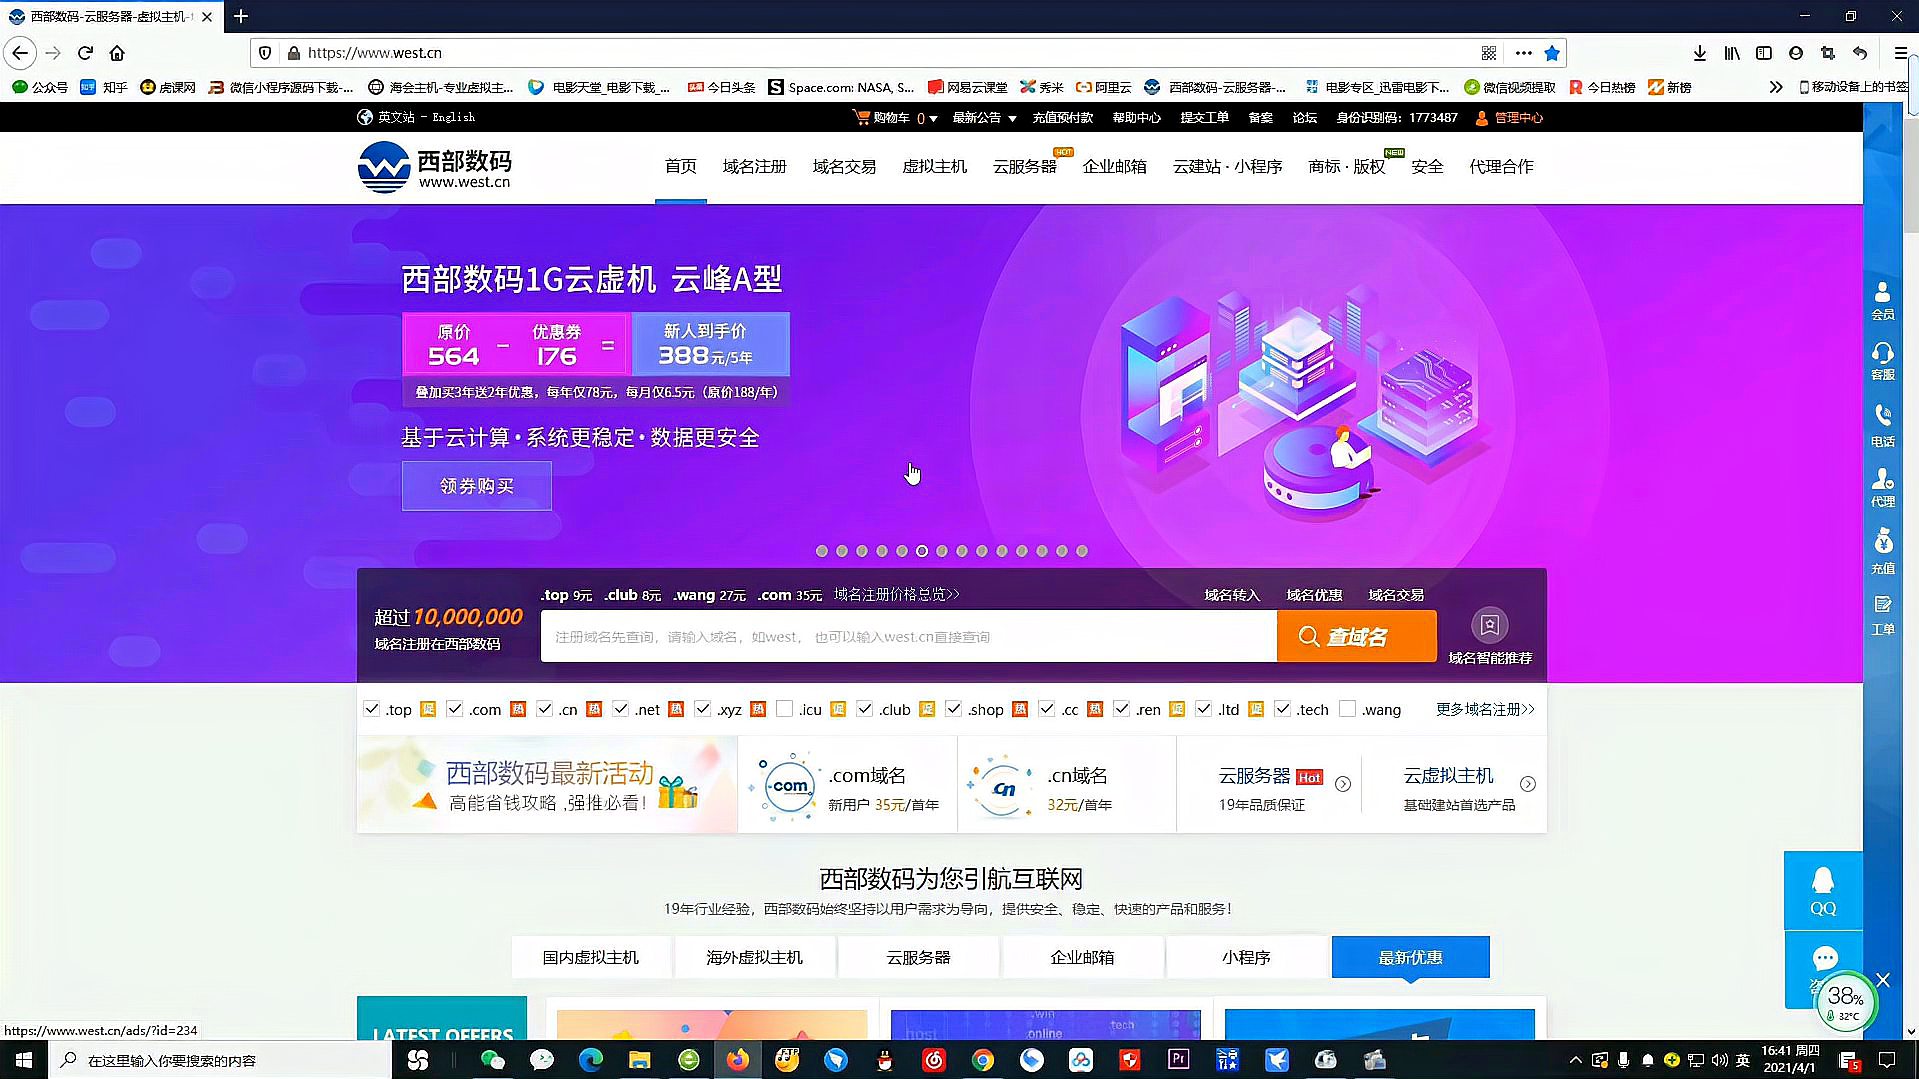1919x1079 pixels.
Task: Open the Firefox hamburger menu
Action: point(1900,53)
